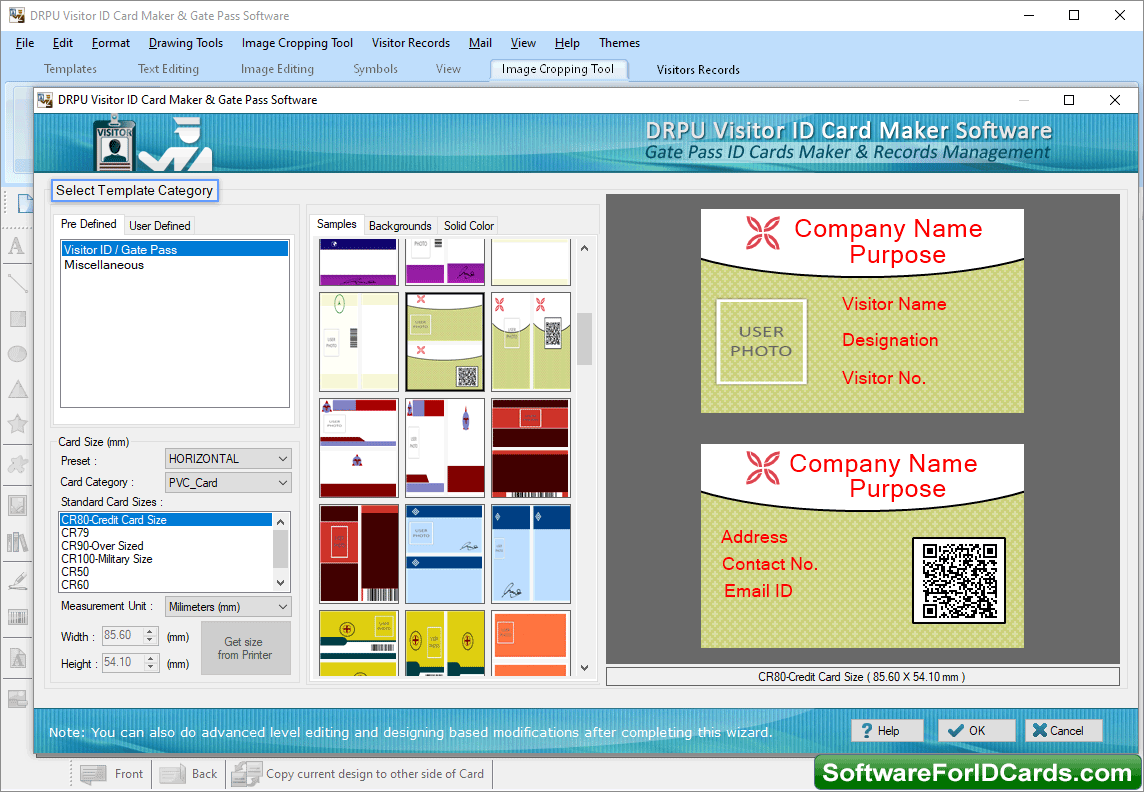Click down arrow of card sizes list scrollbar
The height and width of the screenshot is (792, 1144).
click(281, 583)
